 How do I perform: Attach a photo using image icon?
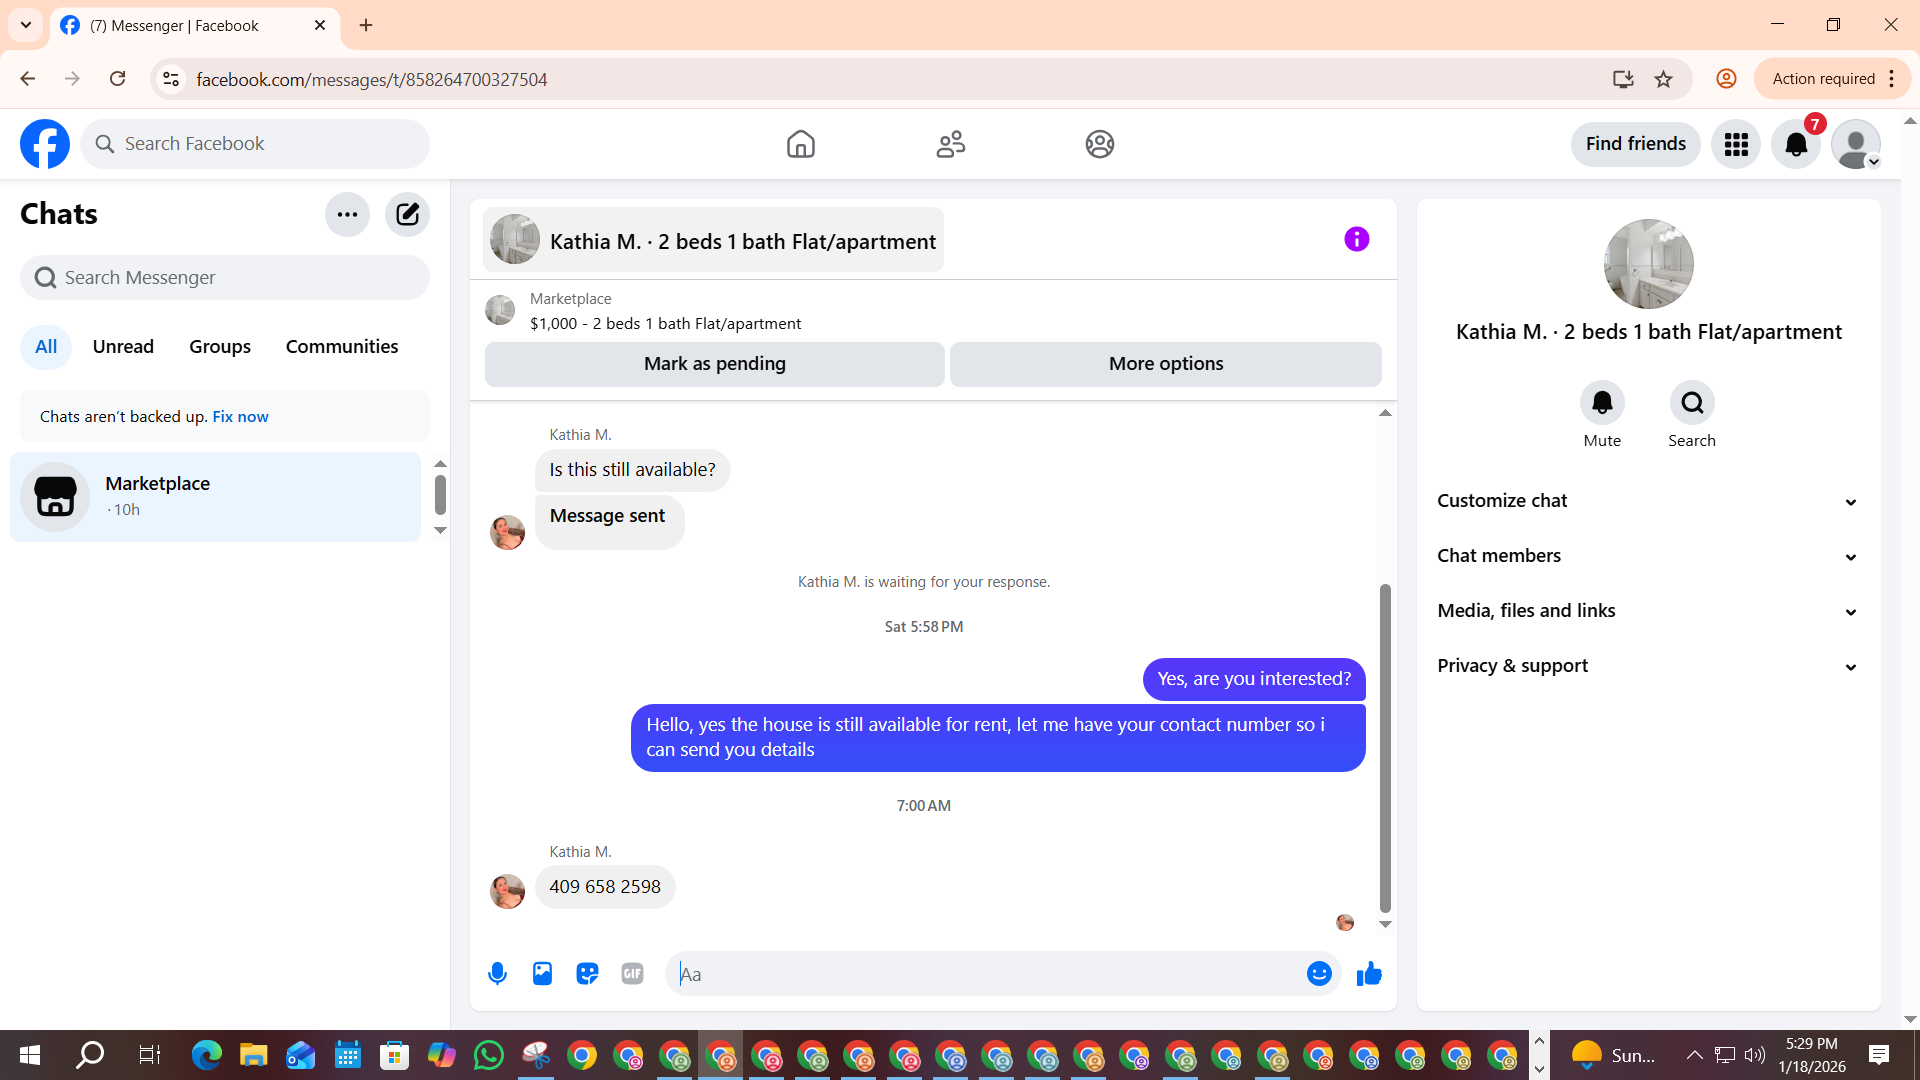542,973
